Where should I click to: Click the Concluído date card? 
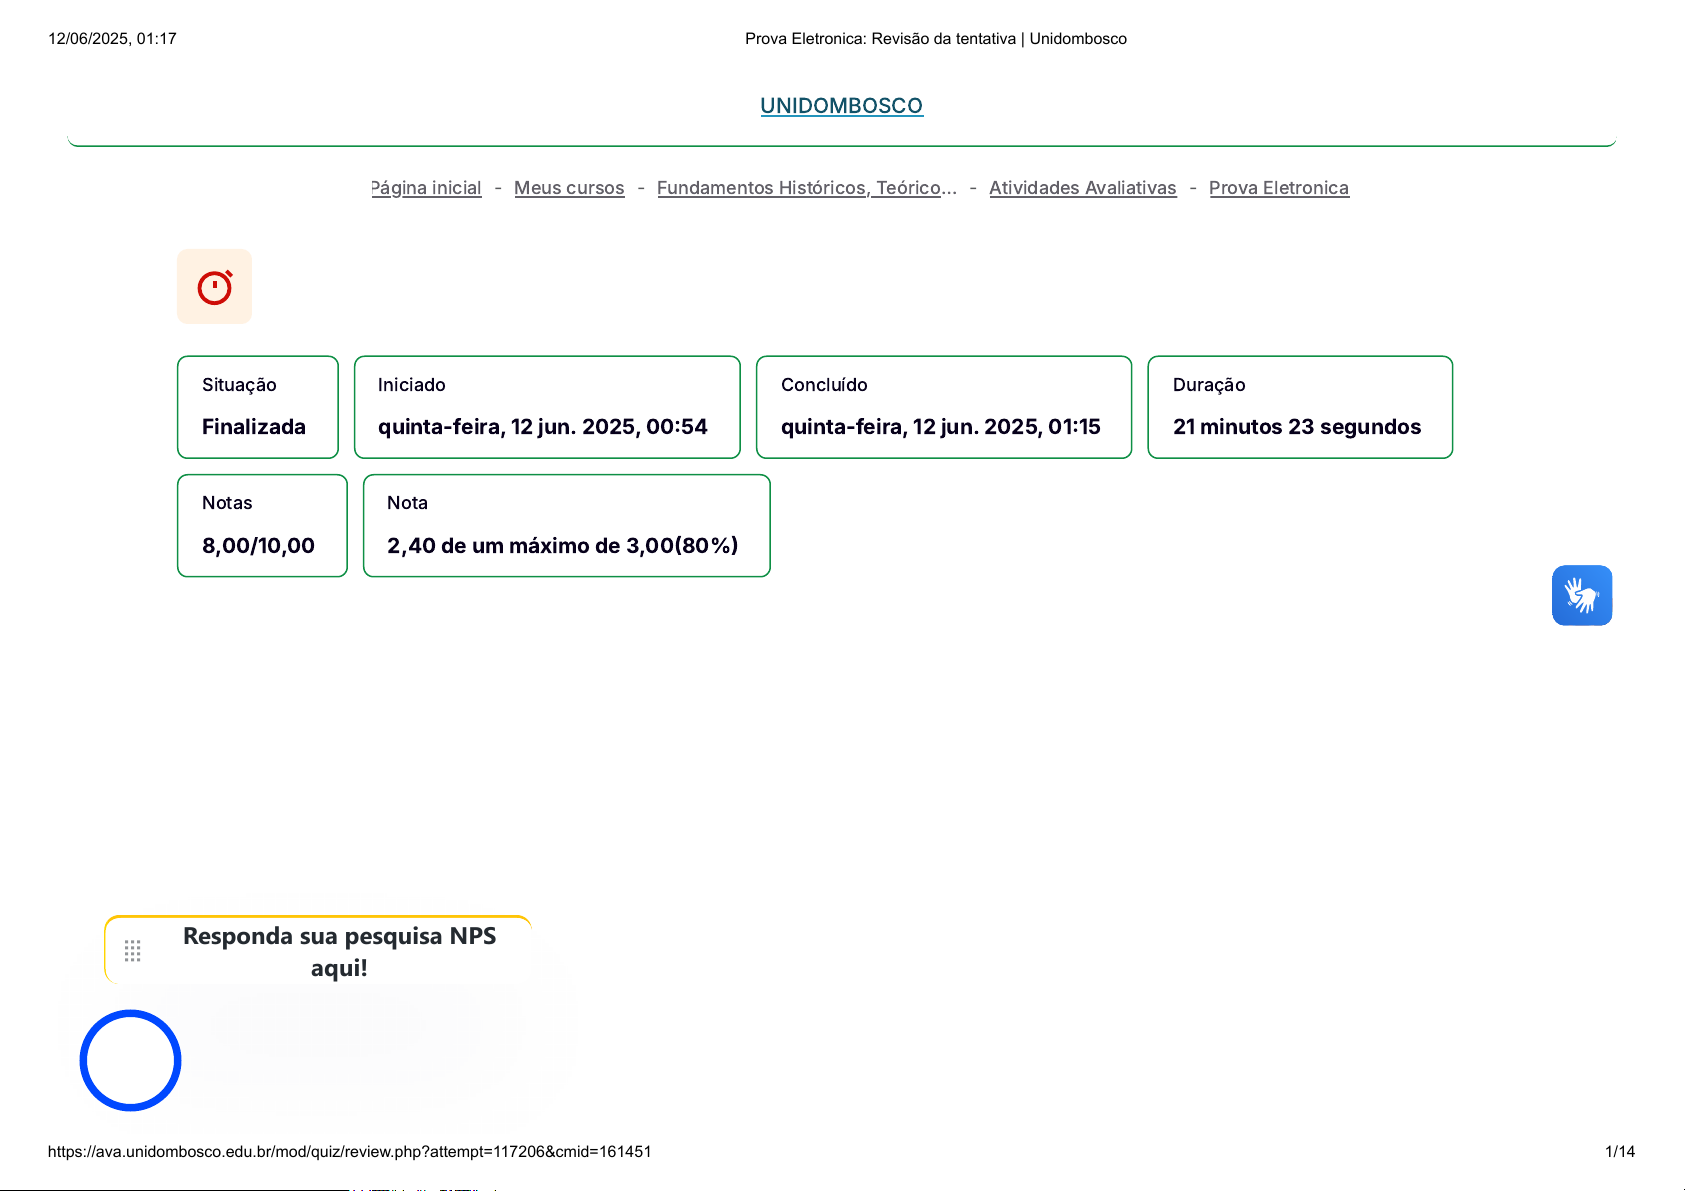943,407
